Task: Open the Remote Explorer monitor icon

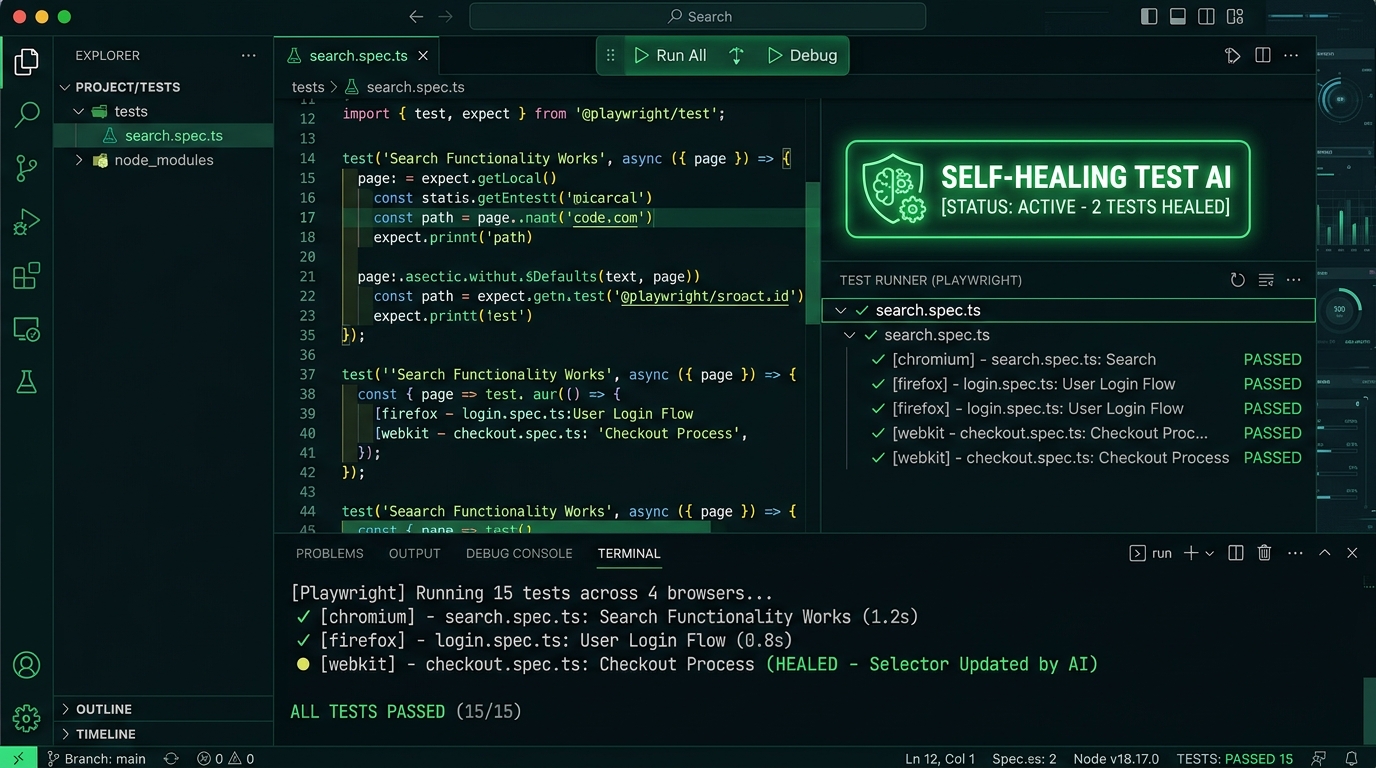Action: point(27,328)
